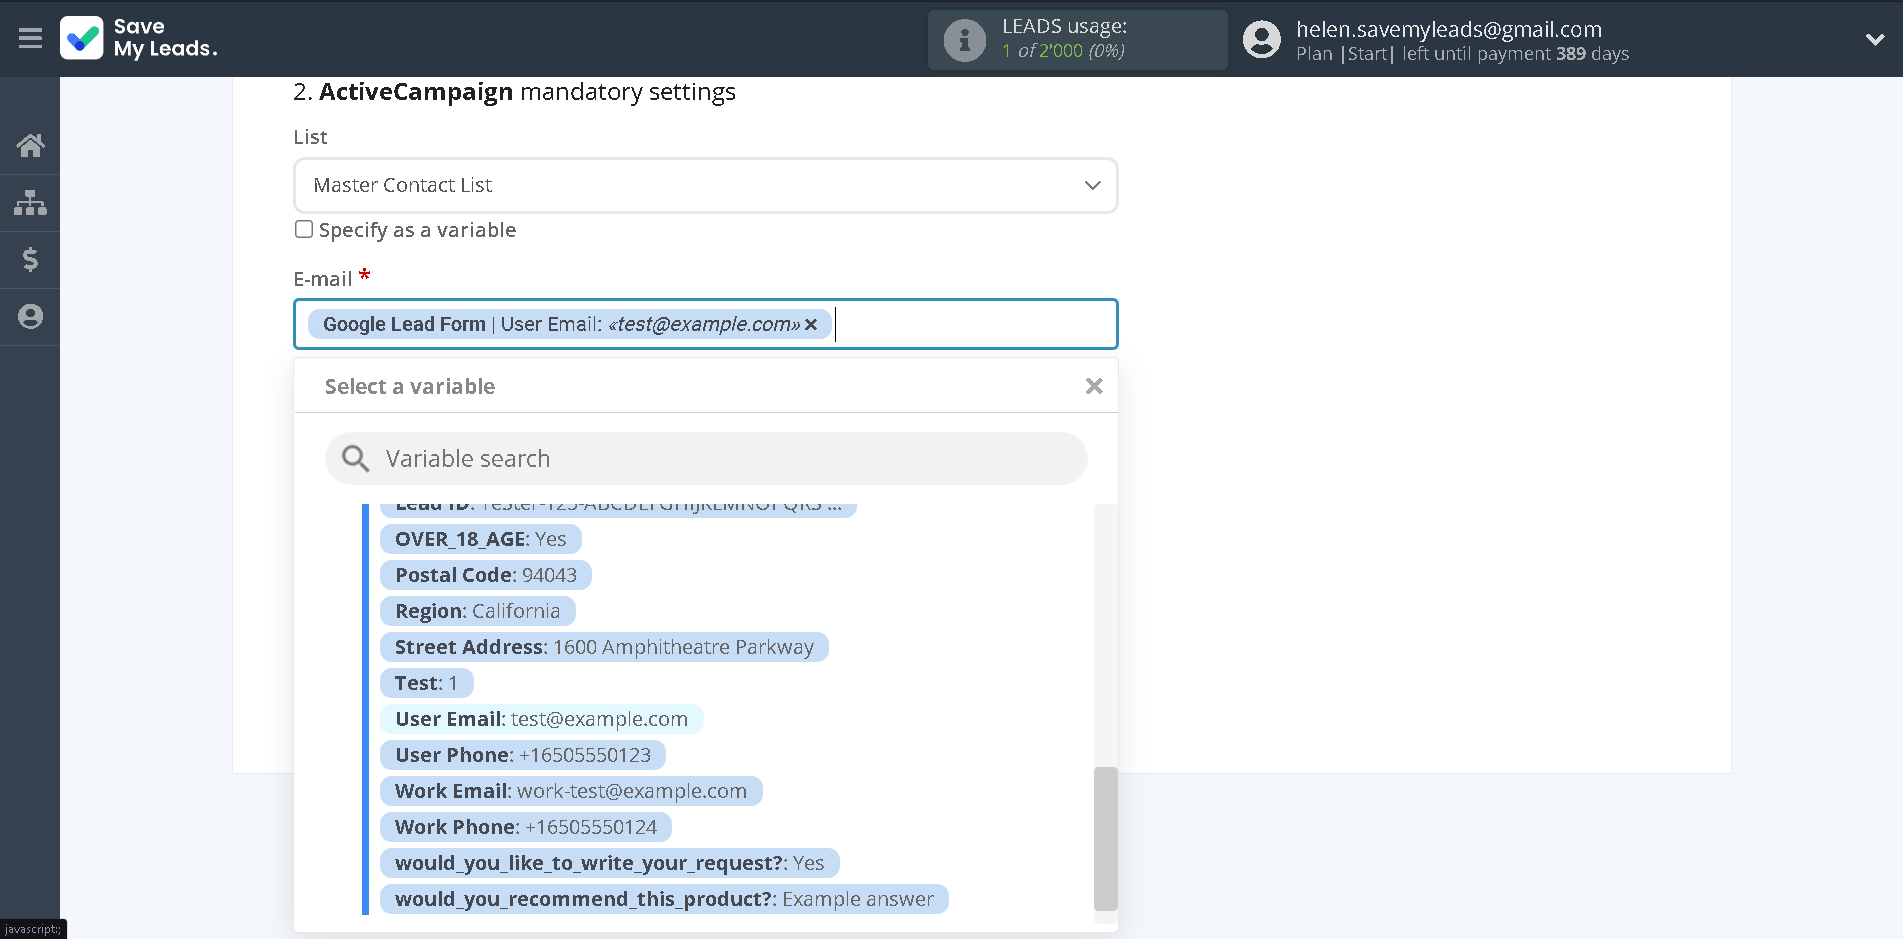Go to the Home sidebar icon
This screenshot has width=1903, height=939.
(x=30, y=146)
